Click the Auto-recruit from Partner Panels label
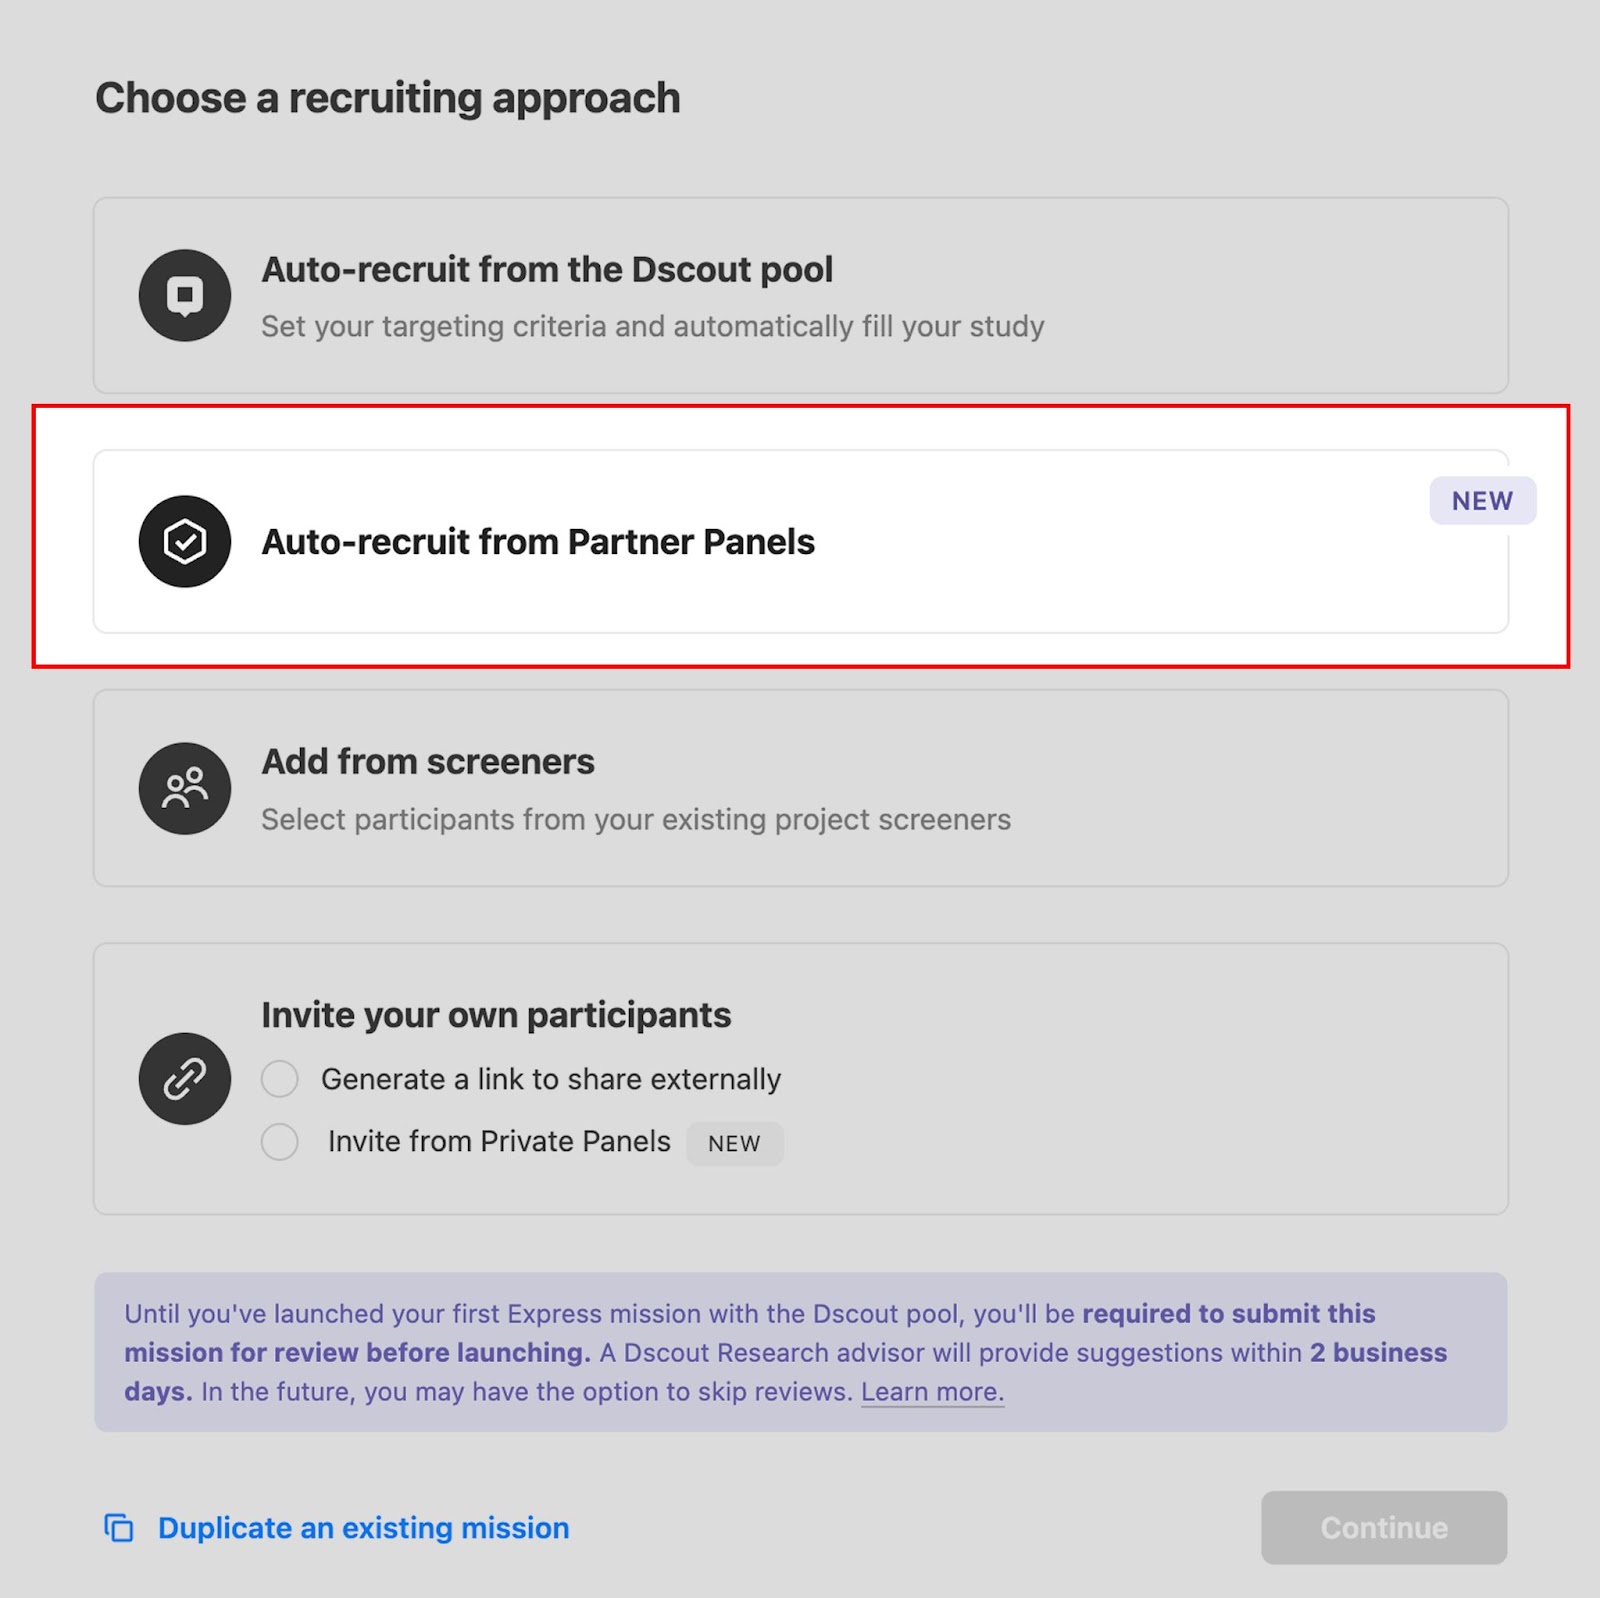This screenshot has width=1600, height=1598. 539,542
